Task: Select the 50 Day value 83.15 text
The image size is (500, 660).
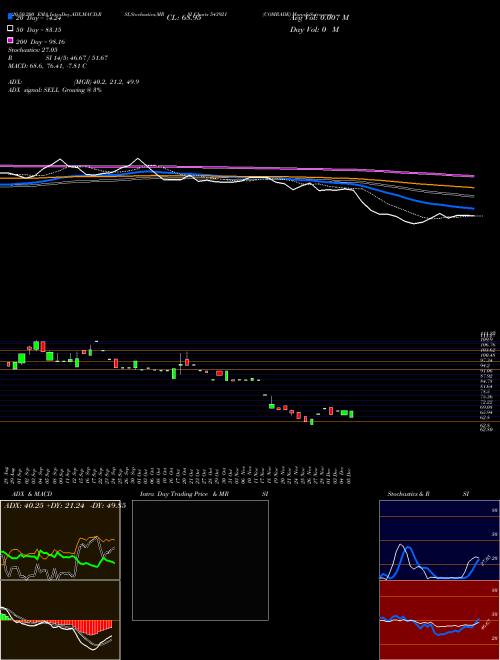Action: pos(51,29)
